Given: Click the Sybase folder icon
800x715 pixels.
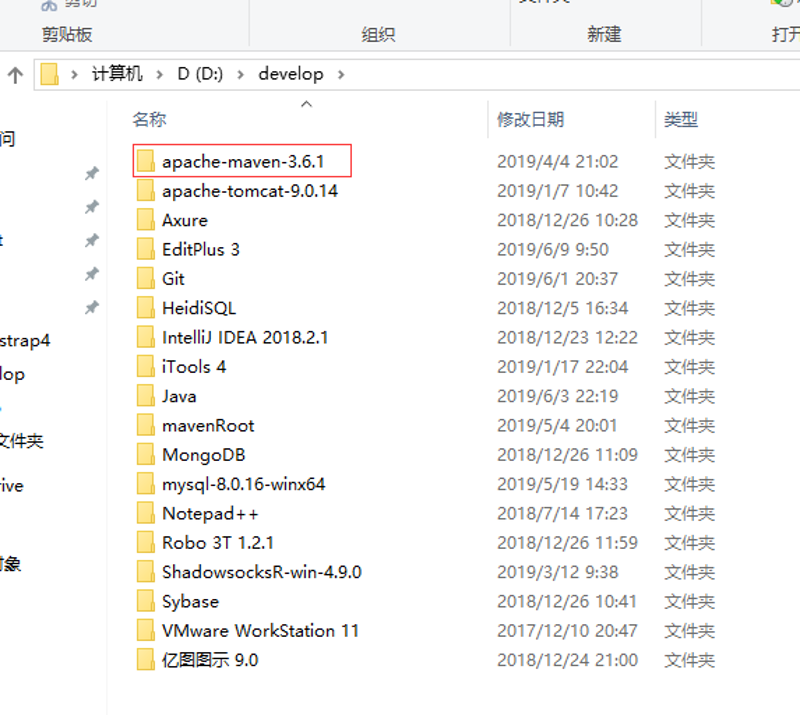Looking at the screenshot, I should [145, 601].
